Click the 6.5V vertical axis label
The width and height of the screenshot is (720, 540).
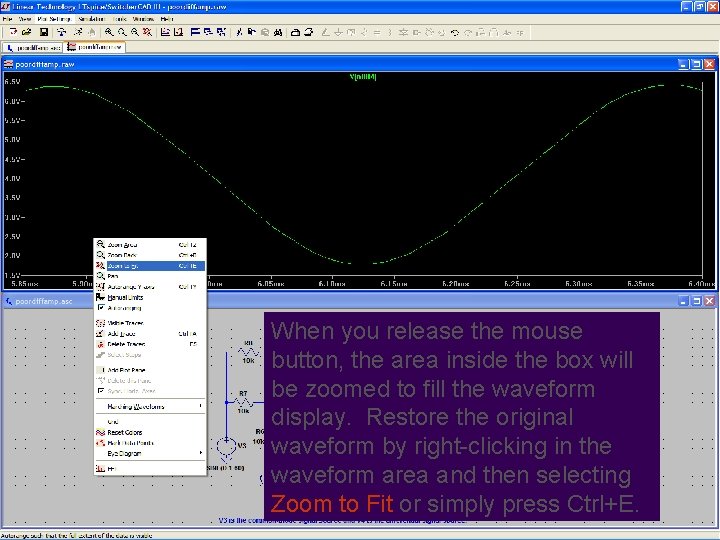pos(12,82)
